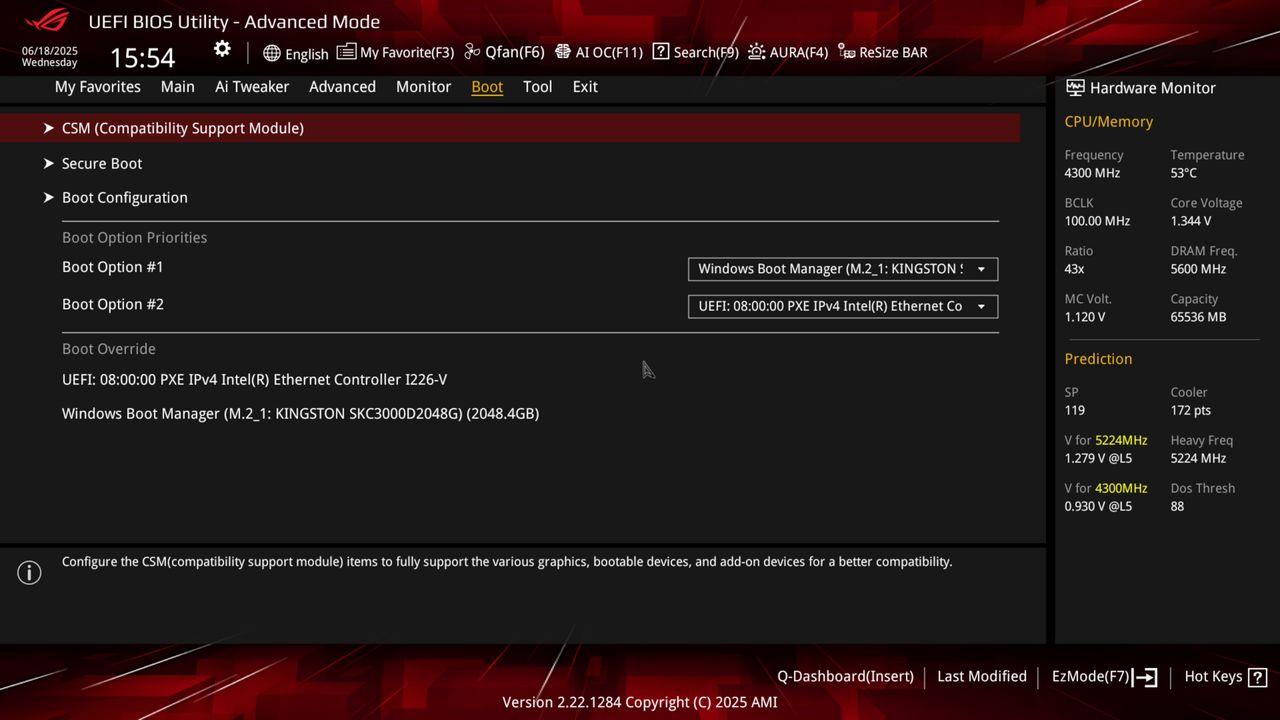Viewport: 1280px width, 720px height.
Task: Launch AI OC overclocking guide
Action: point(598,51)
